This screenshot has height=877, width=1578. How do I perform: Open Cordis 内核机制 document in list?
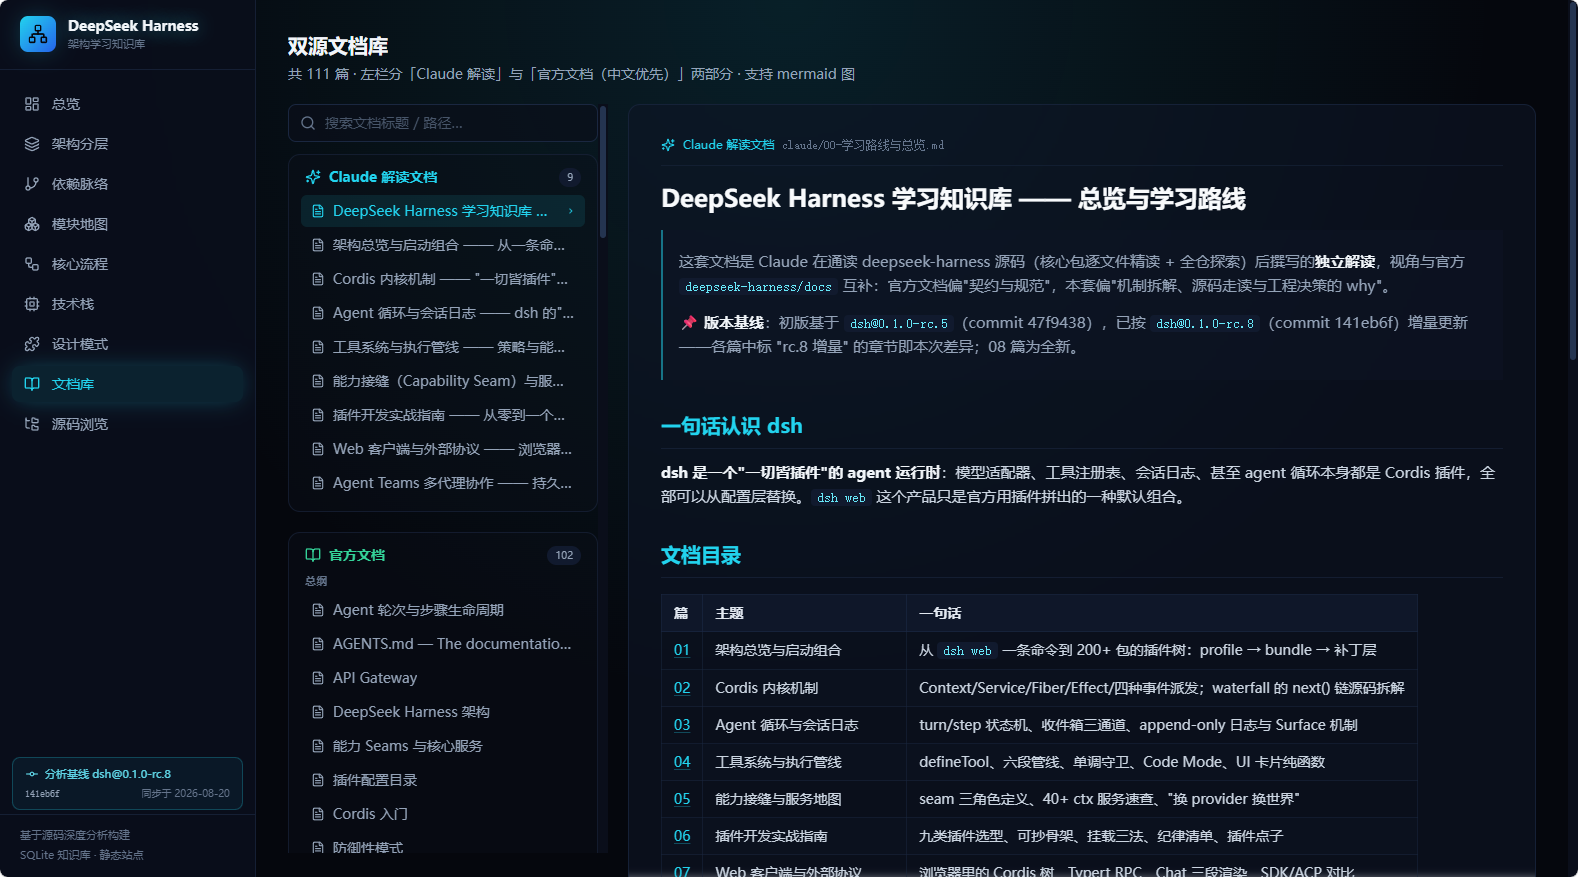[443, 279]
